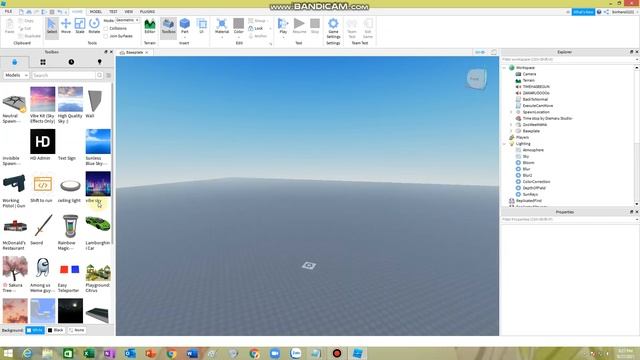The image size is (640, 360).
Task: Open Toolbox Marketplace tab
Action: (x=15, y=62)
